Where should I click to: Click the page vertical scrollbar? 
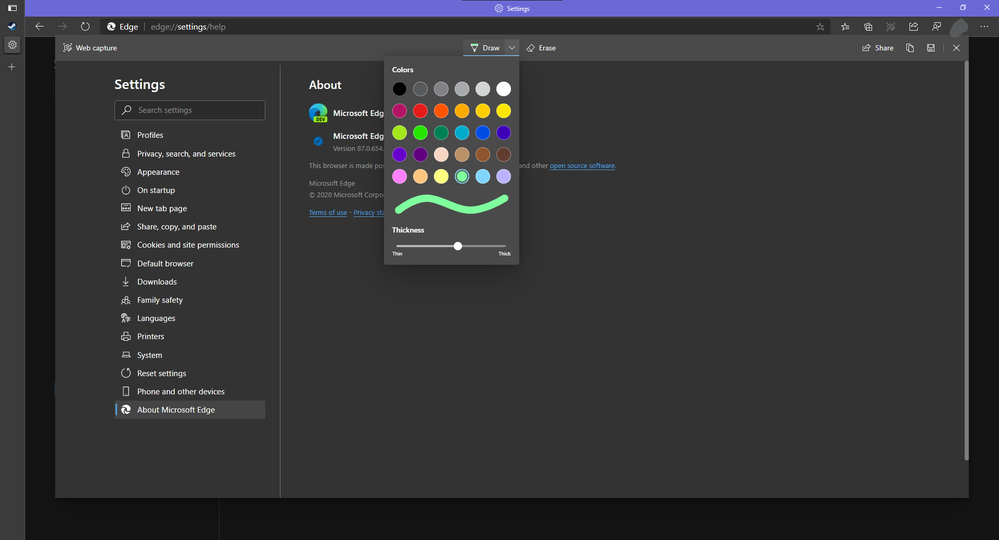point(966,260)
